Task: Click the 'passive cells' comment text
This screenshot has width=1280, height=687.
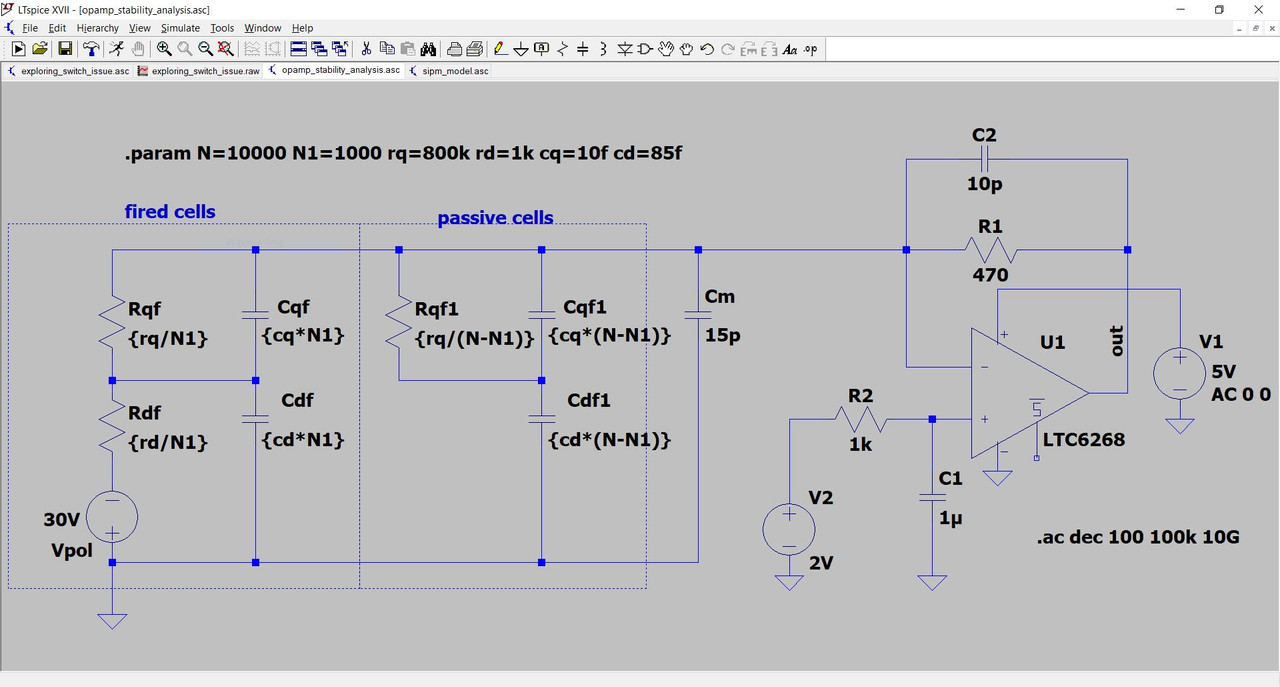Action: coord(495,217)
